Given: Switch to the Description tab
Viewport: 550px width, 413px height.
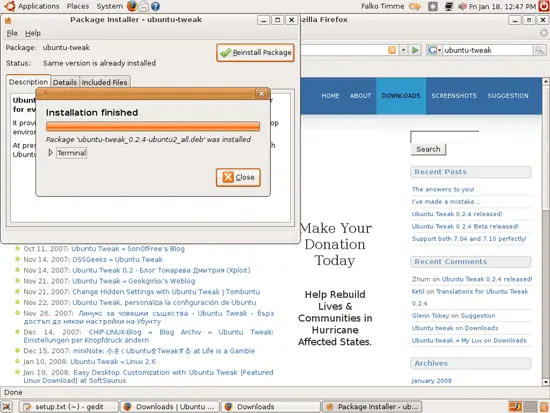Looking at the screenshot, I should 28,82.
